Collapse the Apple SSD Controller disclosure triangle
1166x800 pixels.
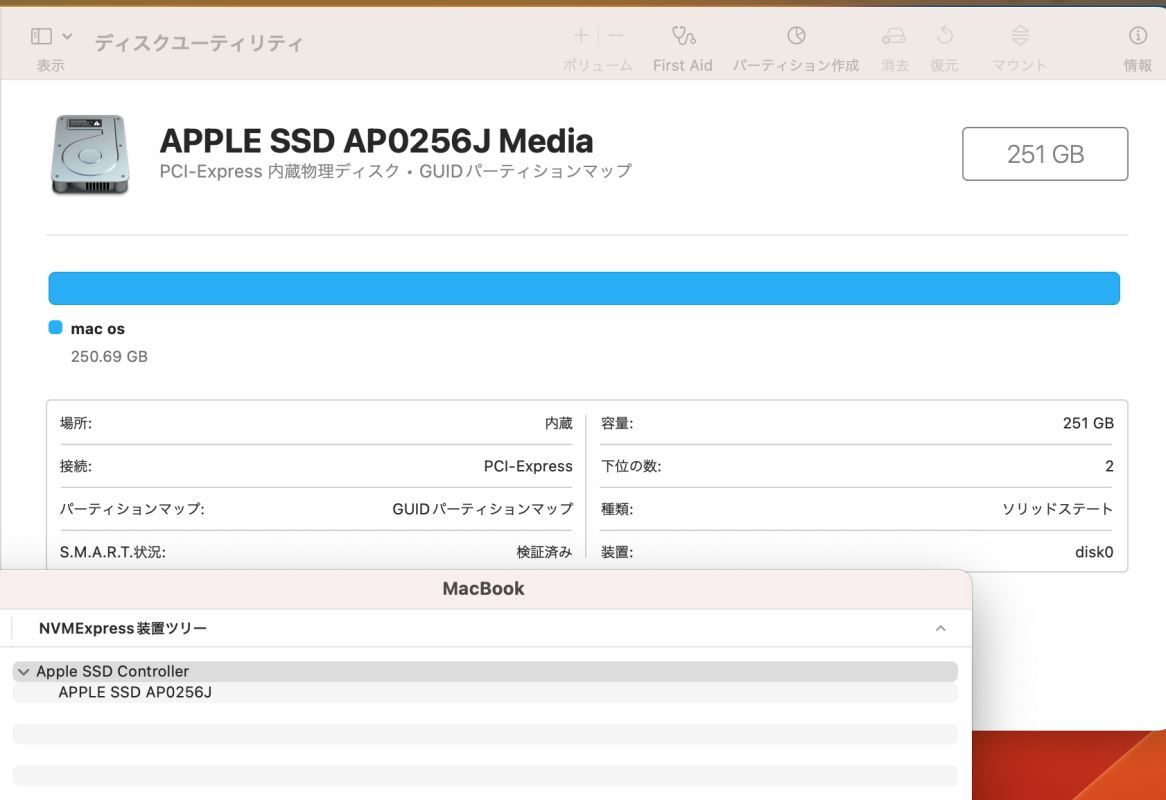pos(24,671)
